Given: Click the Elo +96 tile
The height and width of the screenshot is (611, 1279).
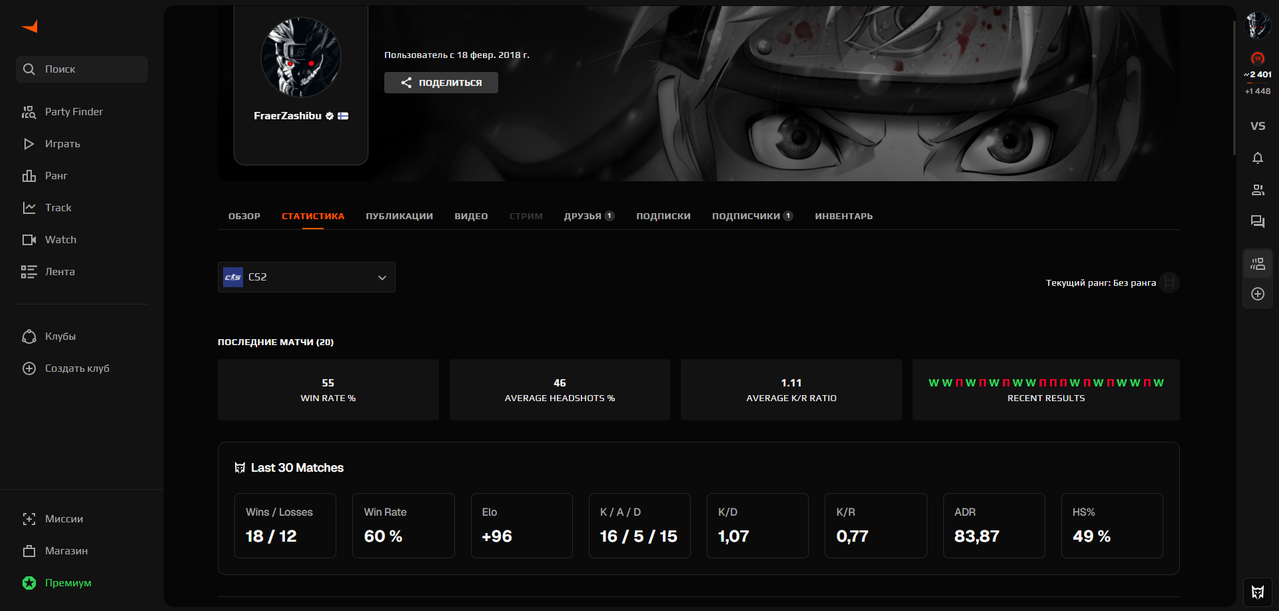Looking at the screenshot, I should pyautogui.click(x=521, y=525).
